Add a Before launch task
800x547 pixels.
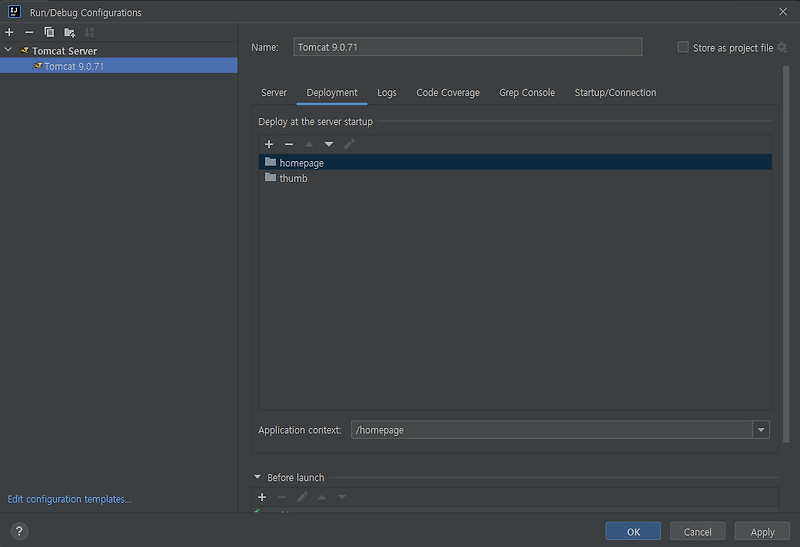(262, 497)
